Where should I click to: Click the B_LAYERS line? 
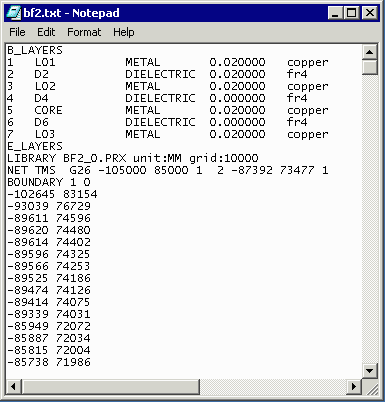click(35, 50)
